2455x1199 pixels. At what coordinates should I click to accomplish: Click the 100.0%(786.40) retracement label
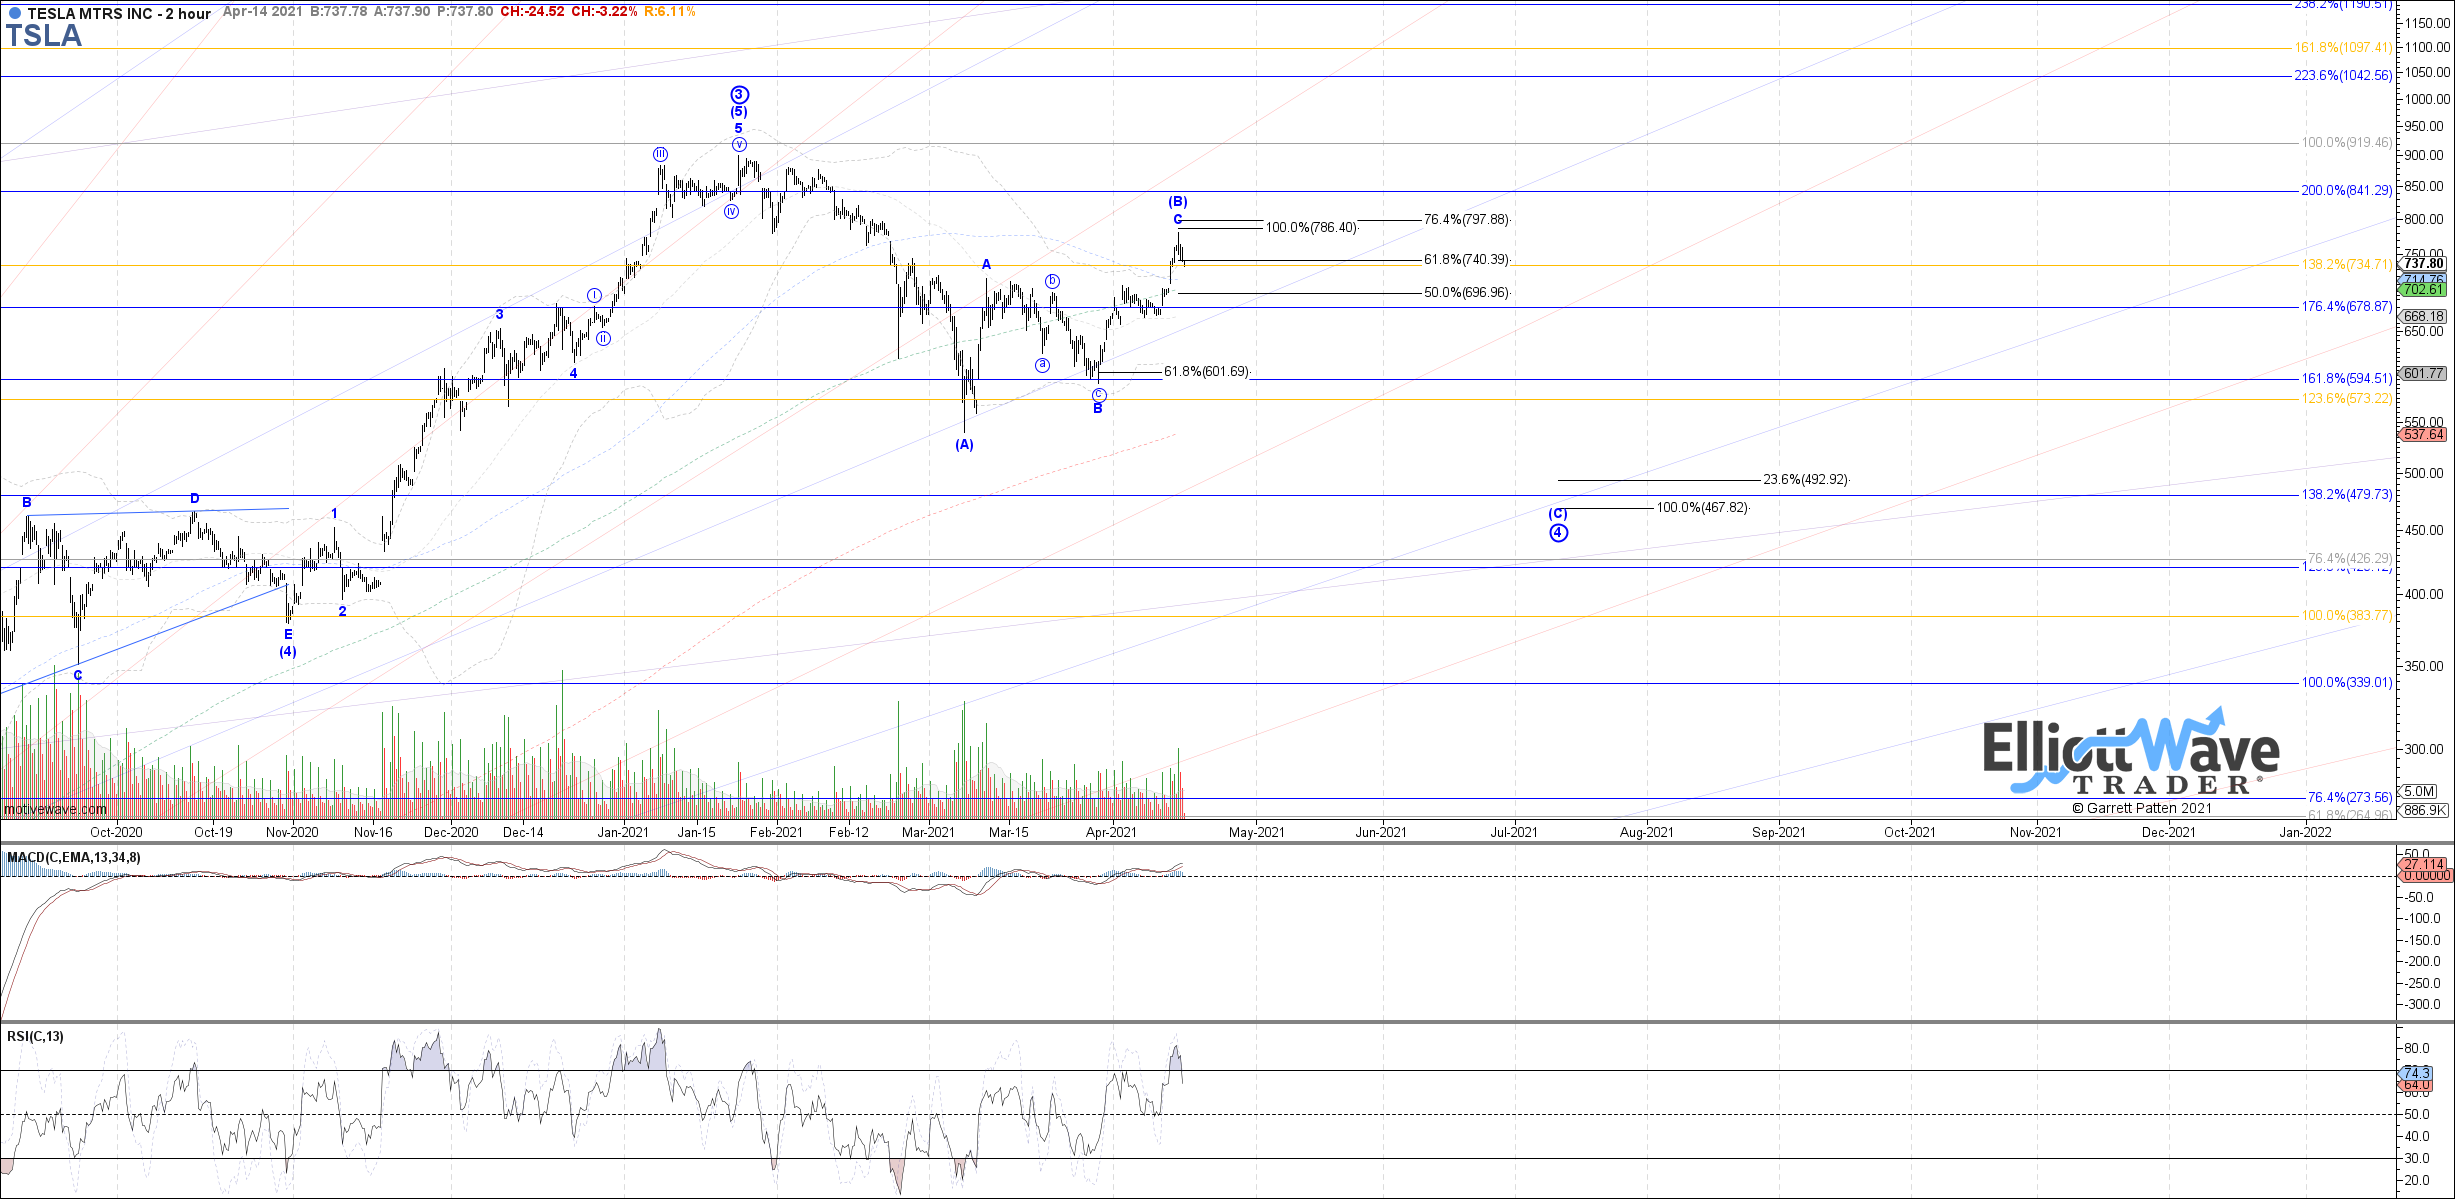1312,227
